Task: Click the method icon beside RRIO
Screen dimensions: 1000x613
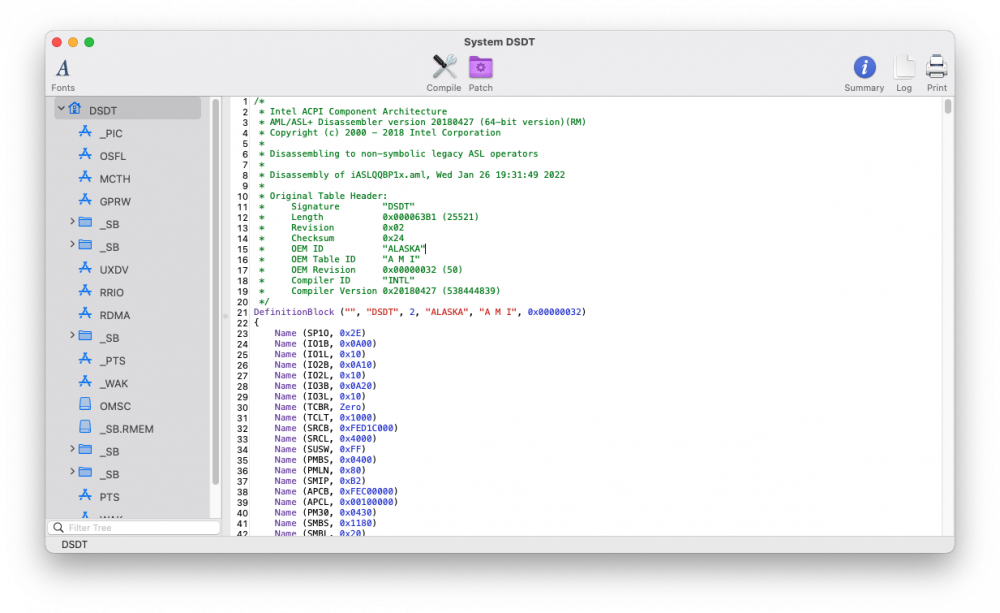Action: [x=85, y=292]
